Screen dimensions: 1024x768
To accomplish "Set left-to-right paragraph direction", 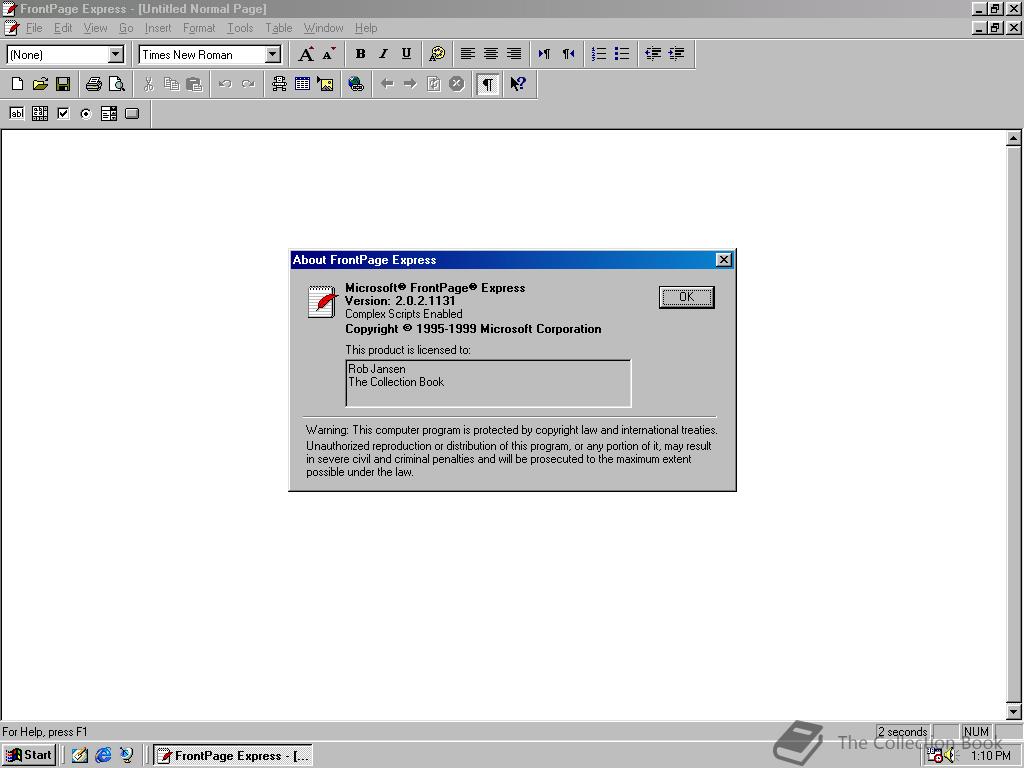I will pos(544,54).
